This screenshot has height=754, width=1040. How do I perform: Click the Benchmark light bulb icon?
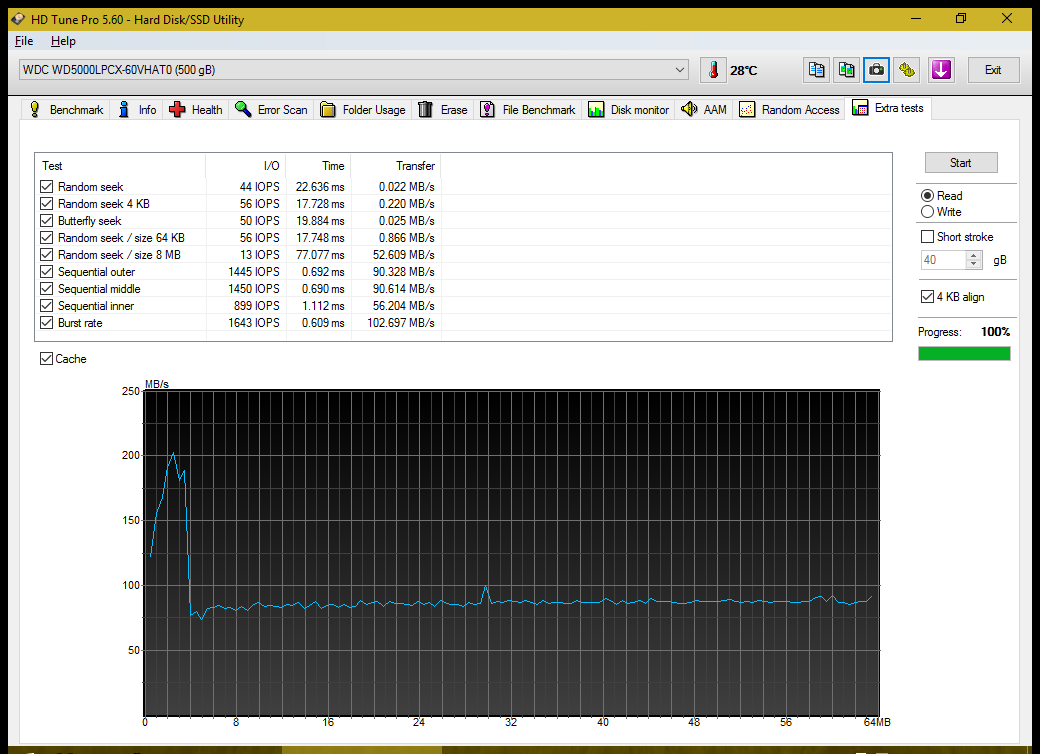(35, 109)
